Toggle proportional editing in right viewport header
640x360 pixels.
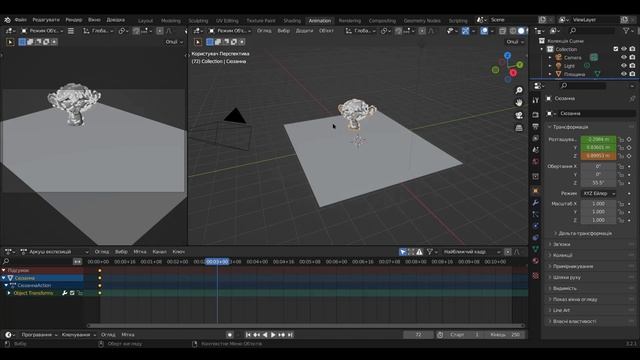[422, 31]
